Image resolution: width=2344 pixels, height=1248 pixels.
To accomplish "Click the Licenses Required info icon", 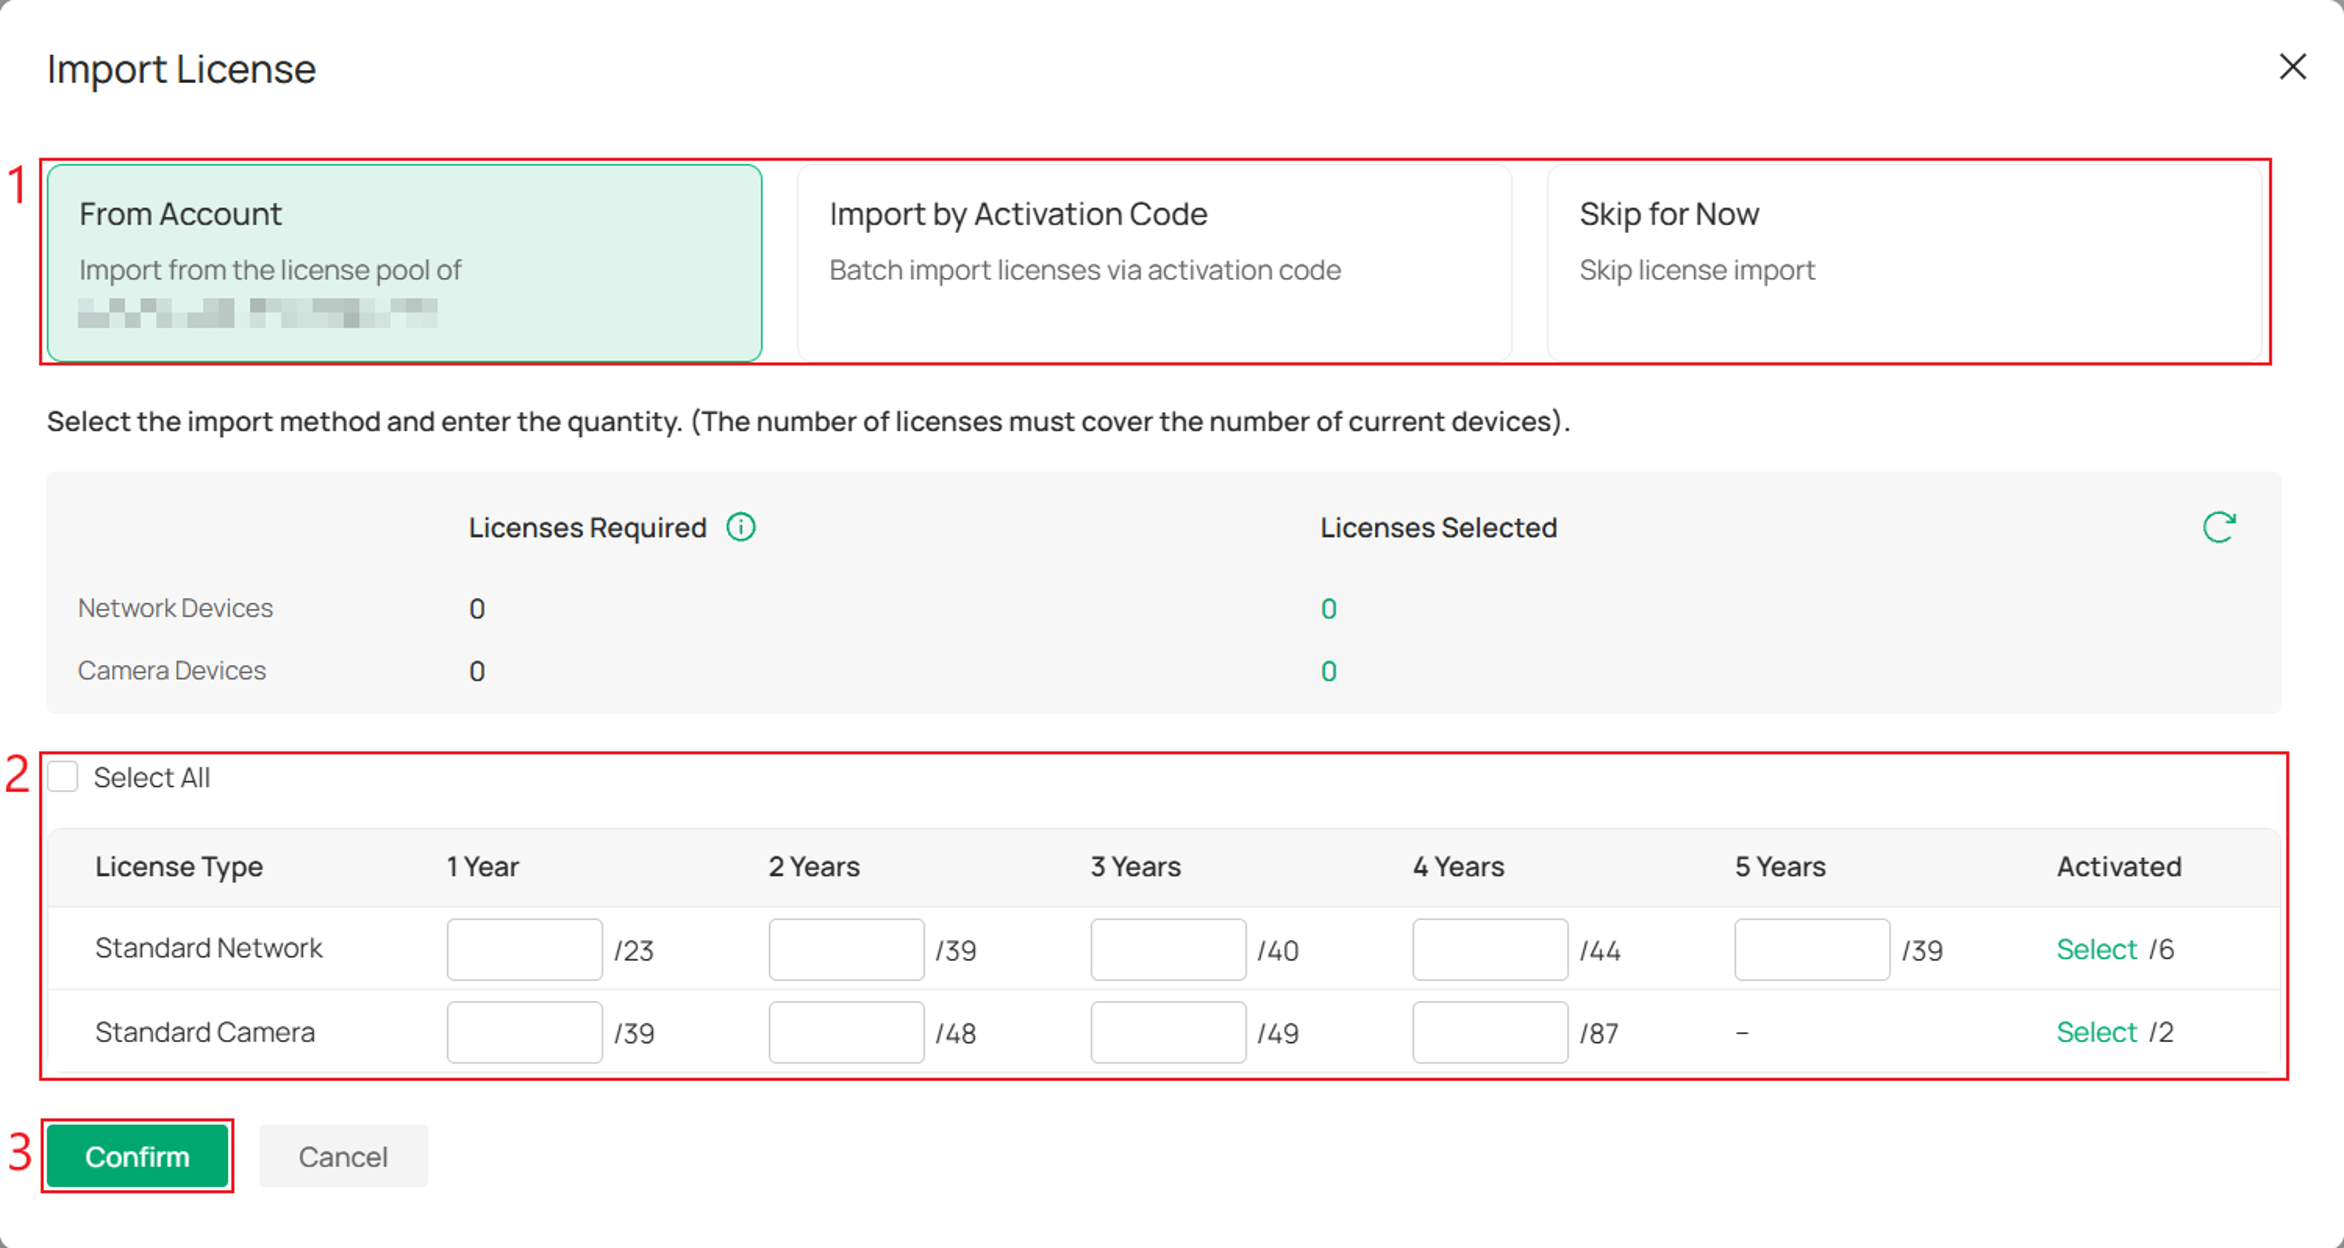I will tap(741, 527).
